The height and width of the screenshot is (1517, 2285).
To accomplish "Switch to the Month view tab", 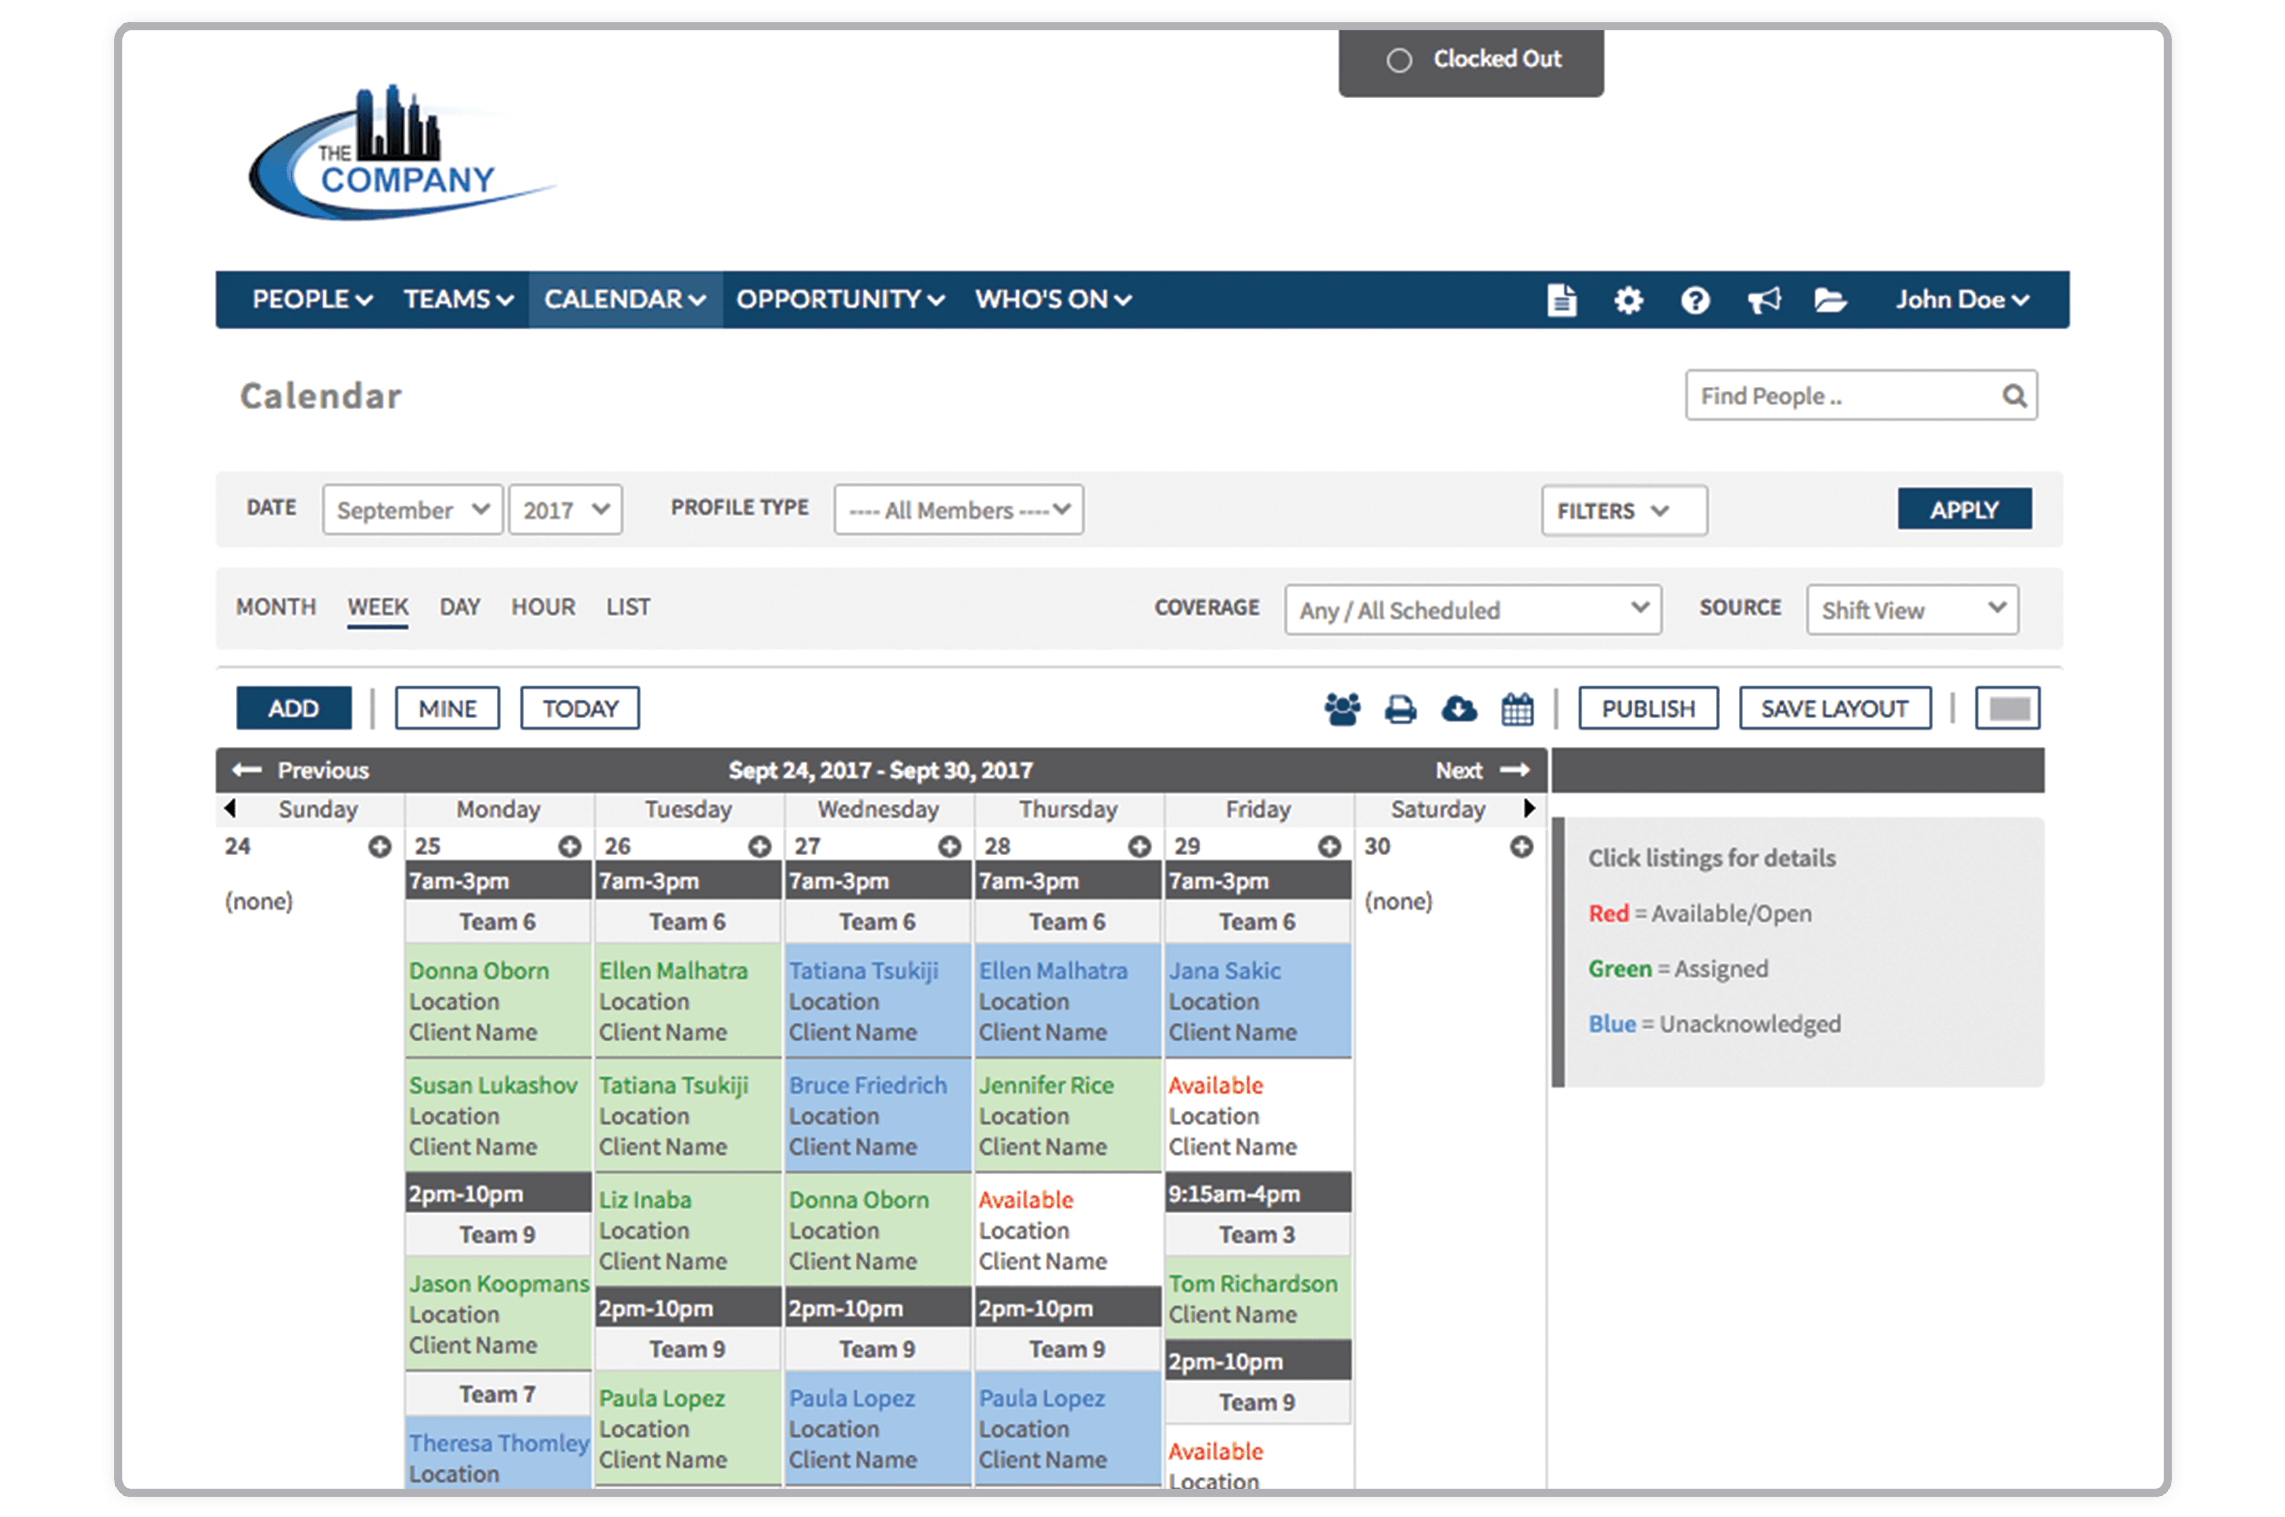I will coord(276,607).
